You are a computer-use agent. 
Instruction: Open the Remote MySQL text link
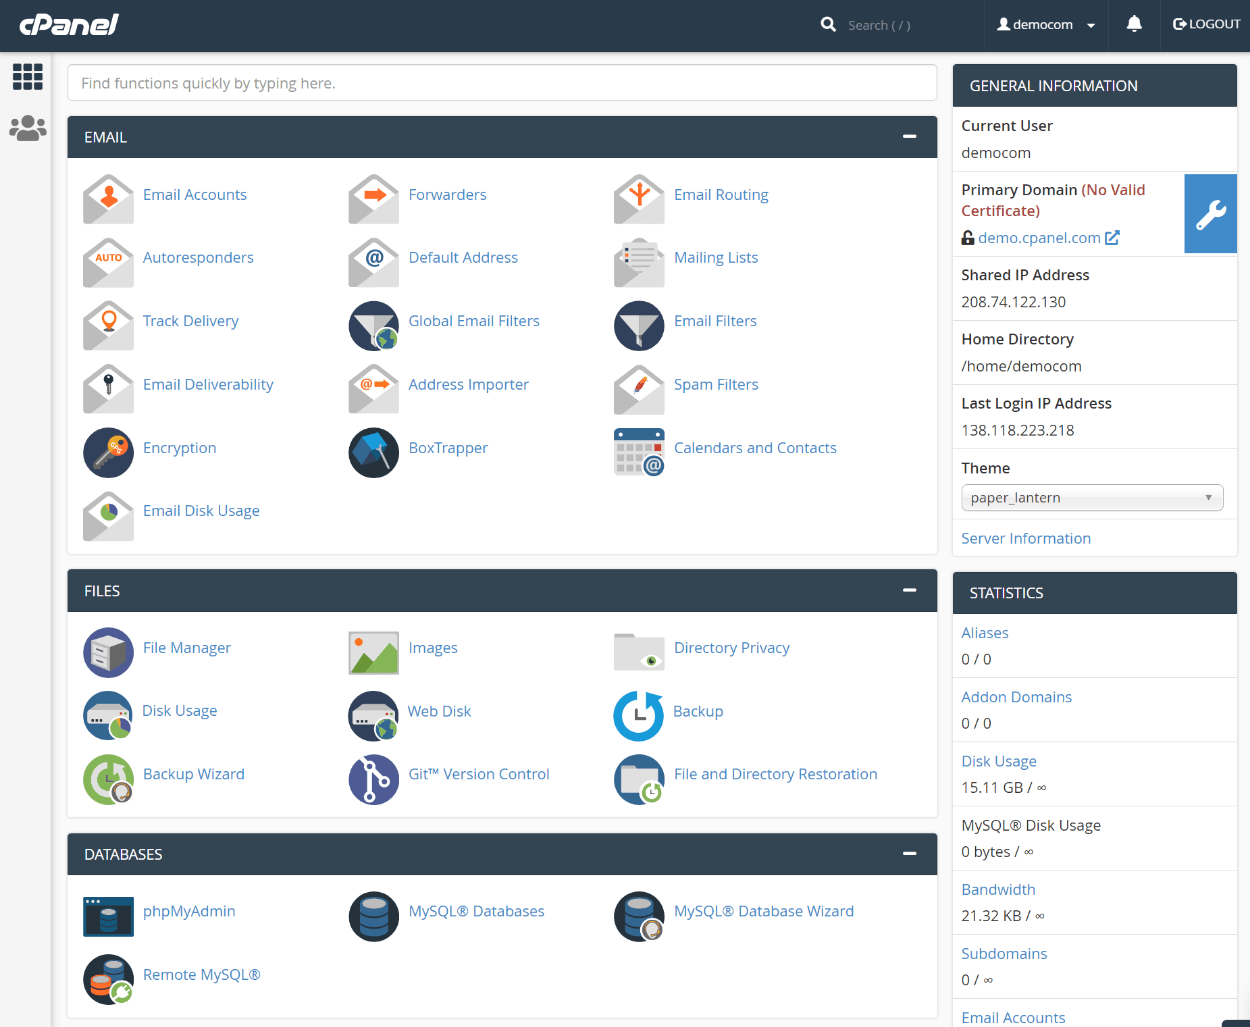202,975
